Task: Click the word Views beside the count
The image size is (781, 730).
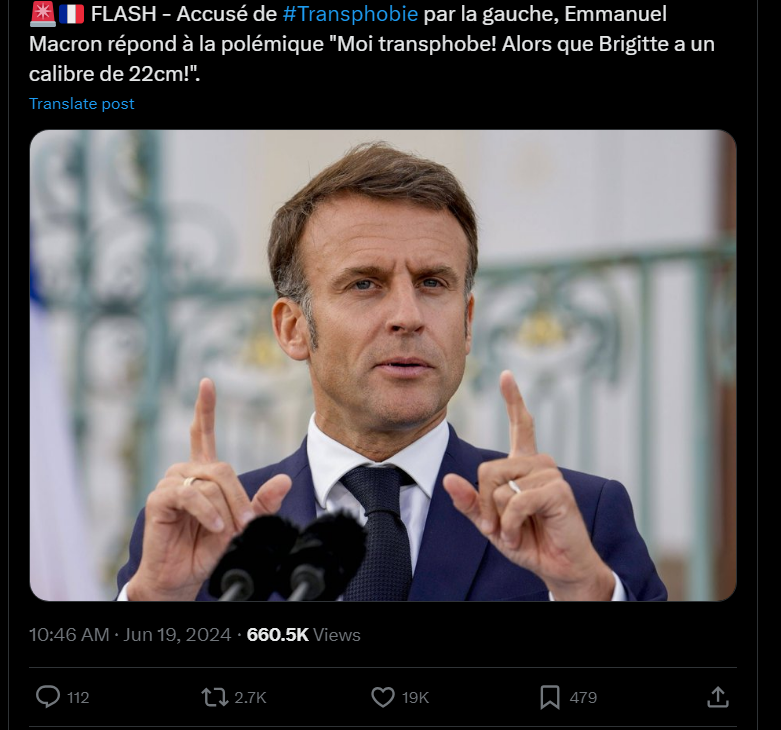Action: click(x=337, y=635)
